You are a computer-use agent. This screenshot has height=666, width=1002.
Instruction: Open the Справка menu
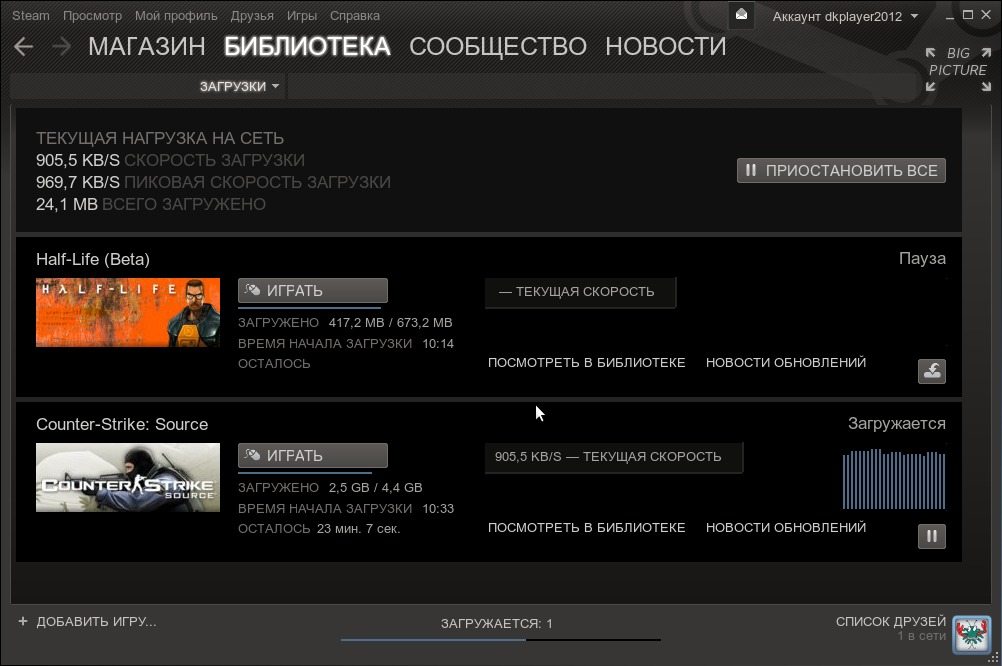355,15
